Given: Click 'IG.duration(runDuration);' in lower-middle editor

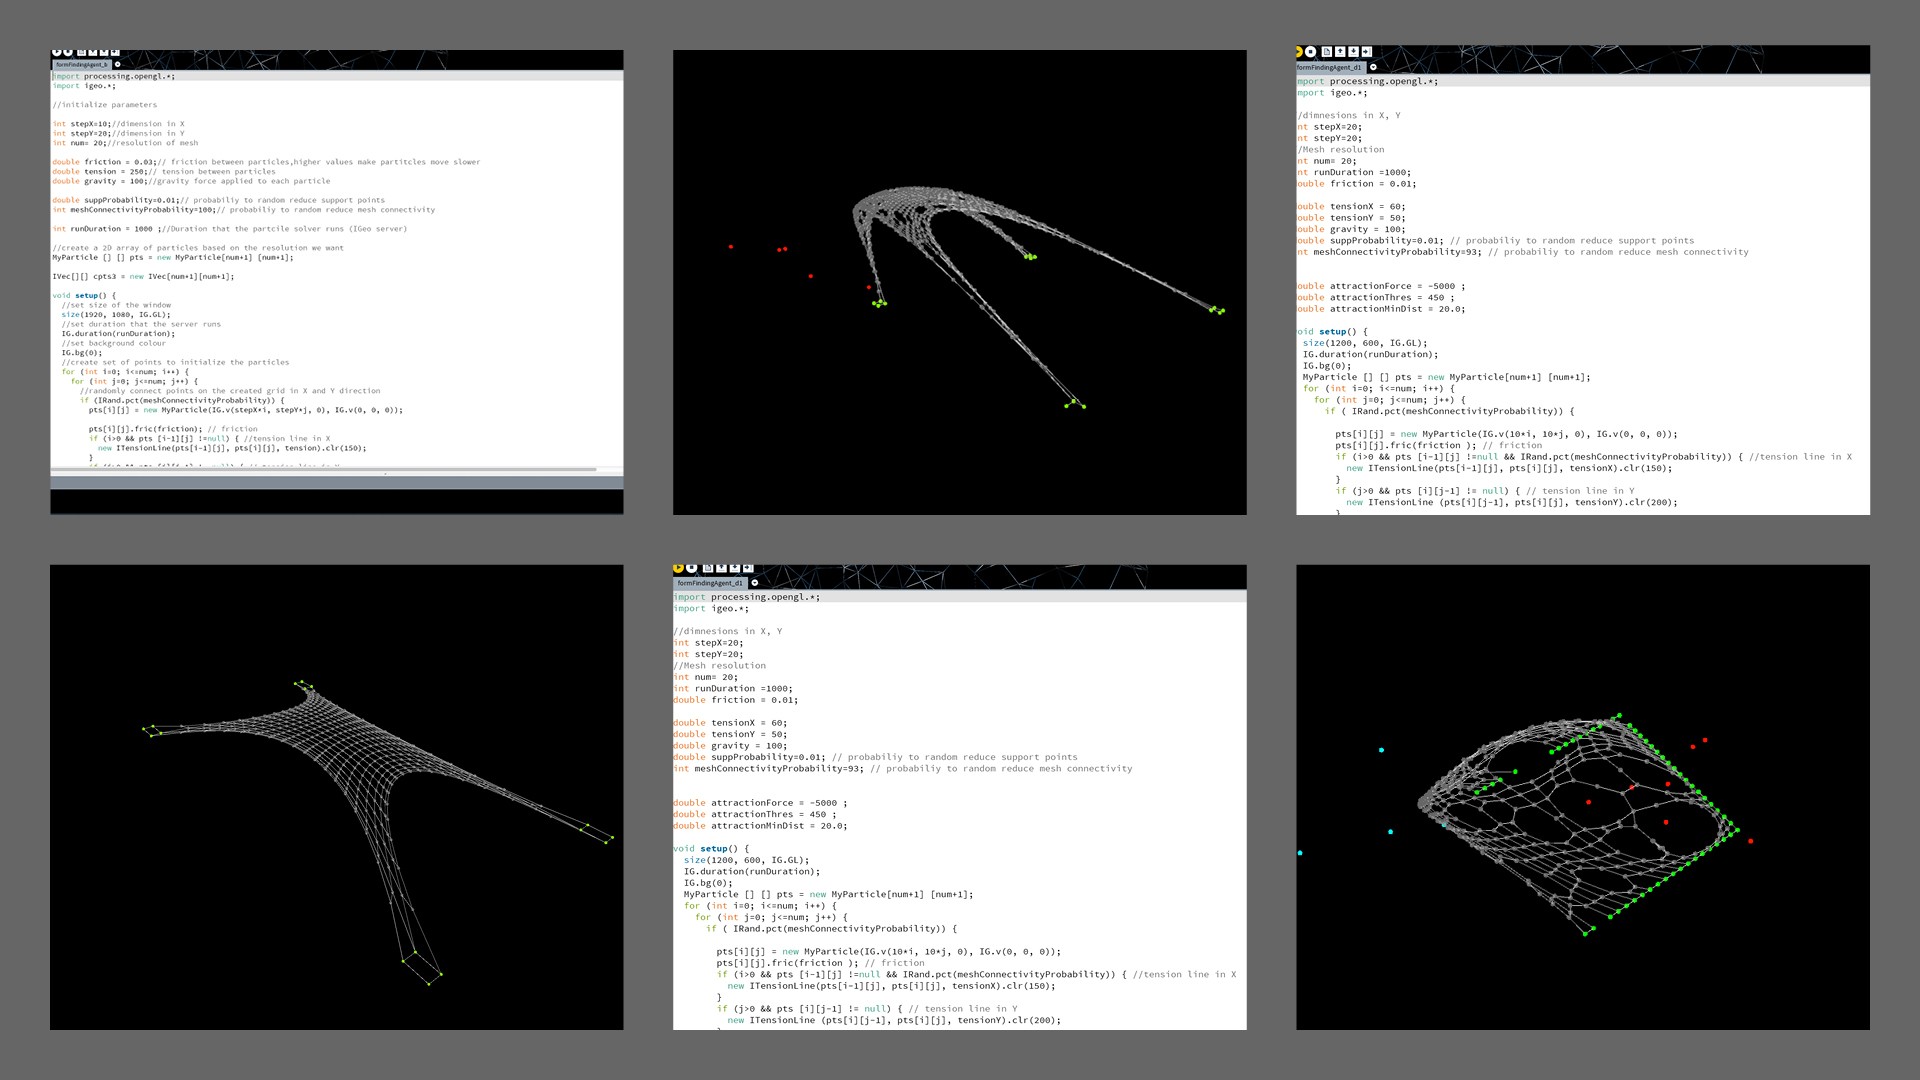Looking at the screenshot, I should coord(752,872).
